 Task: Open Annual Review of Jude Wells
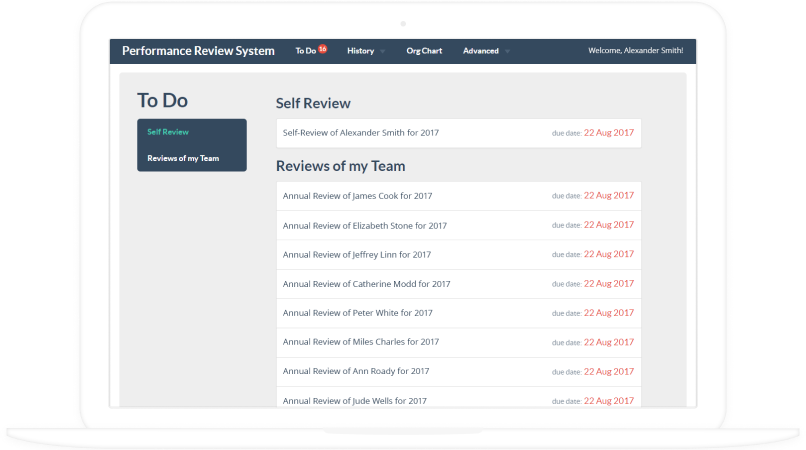point(355,400)
